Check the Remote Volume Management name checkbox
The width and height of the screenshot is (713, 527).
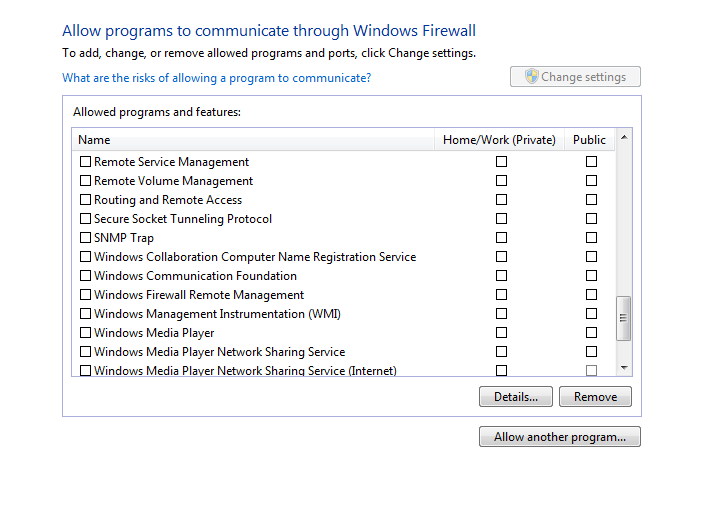pos(85,181)
